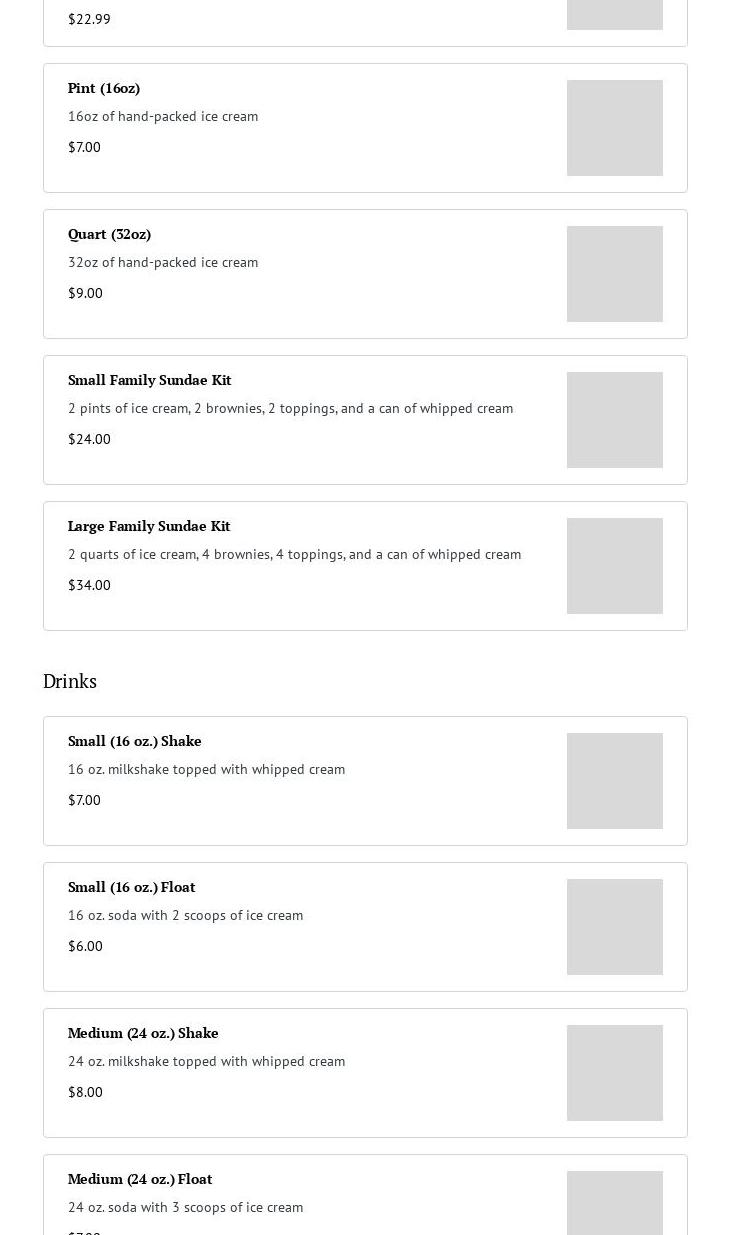Viewport: 730px width, 1235px height.
Task: Choose the Large Family Sundae Kit title
Action: 149,526
